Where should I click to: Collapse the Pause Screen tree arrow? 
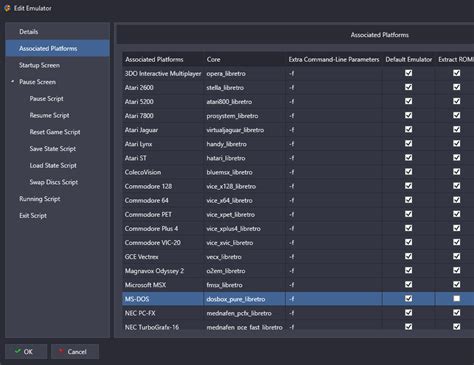pos(13,82)
